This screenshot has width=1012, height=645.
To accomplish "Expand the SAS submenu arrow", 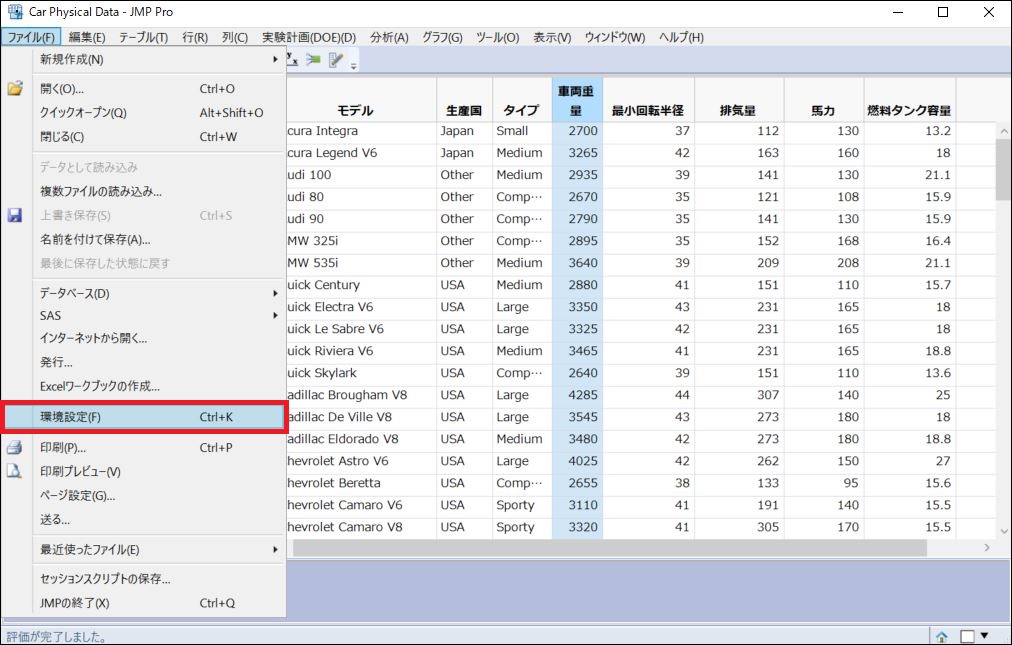I will [276, 316].
